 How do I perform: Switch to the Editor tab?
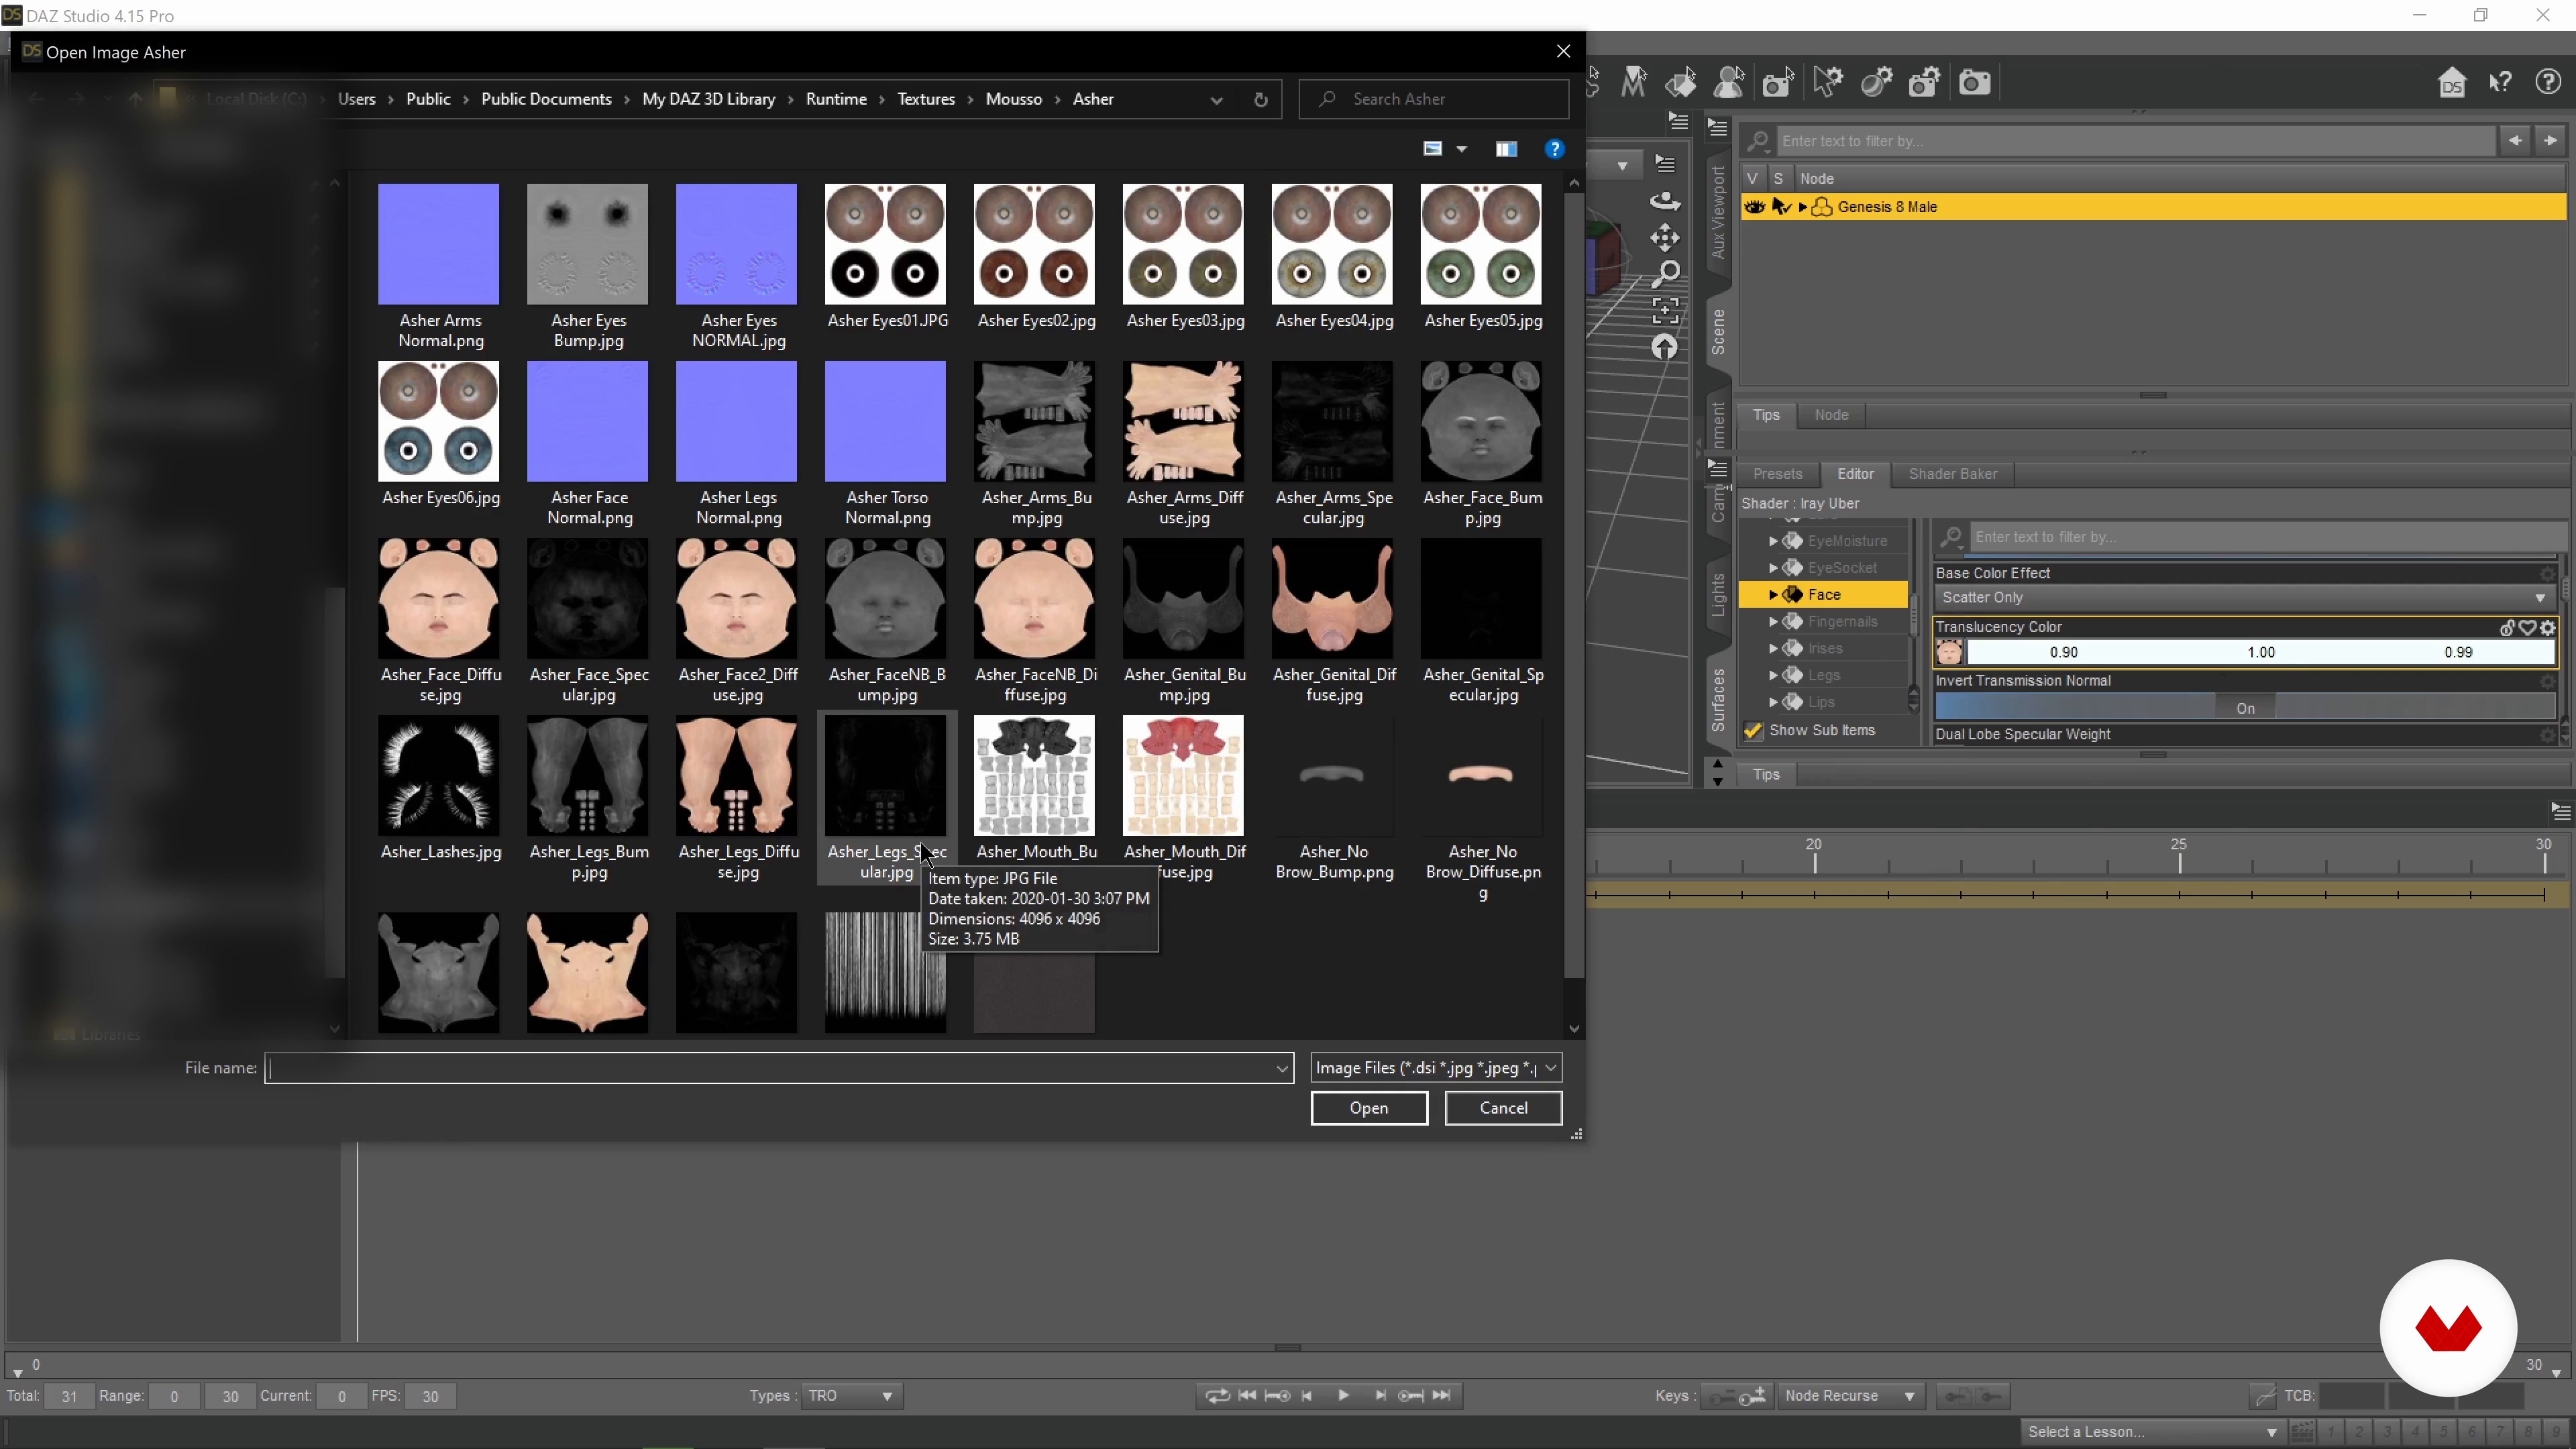(x=1855, y=474)
